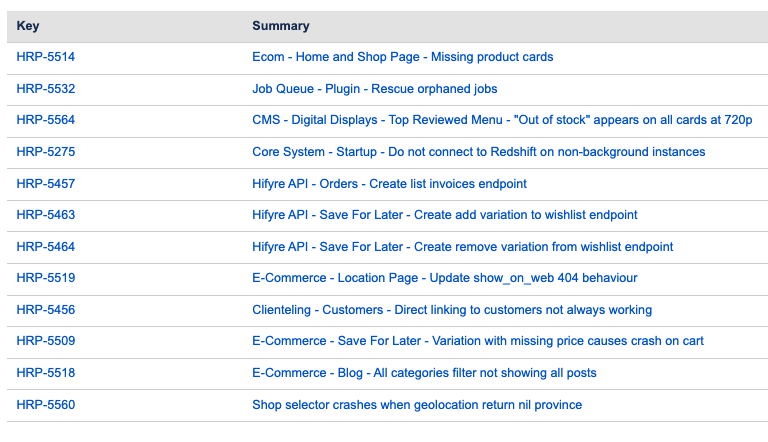768x442 pixels.
Task: Open Blog categories filter issue summary
Action: coord(424,373)
